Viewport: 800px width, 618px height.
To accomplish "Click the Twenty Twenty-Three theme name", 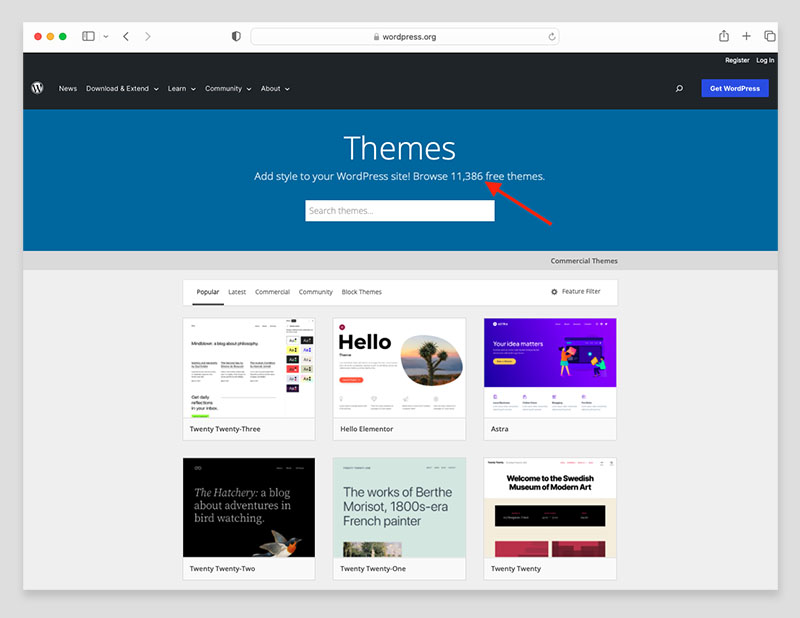I will (x=225, y=429).
